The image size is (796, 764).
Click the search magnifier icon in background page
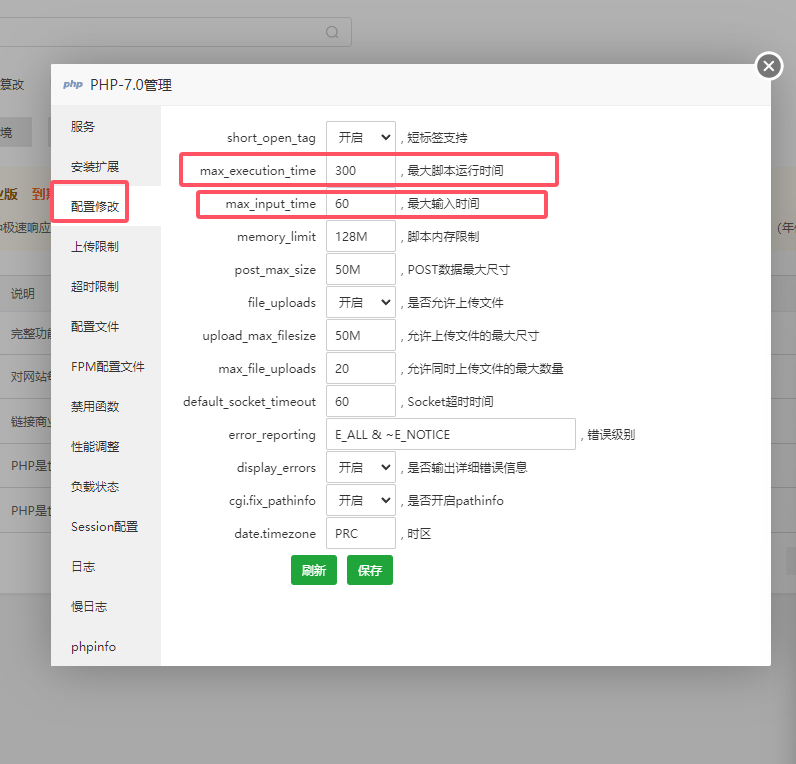(332, 32)
